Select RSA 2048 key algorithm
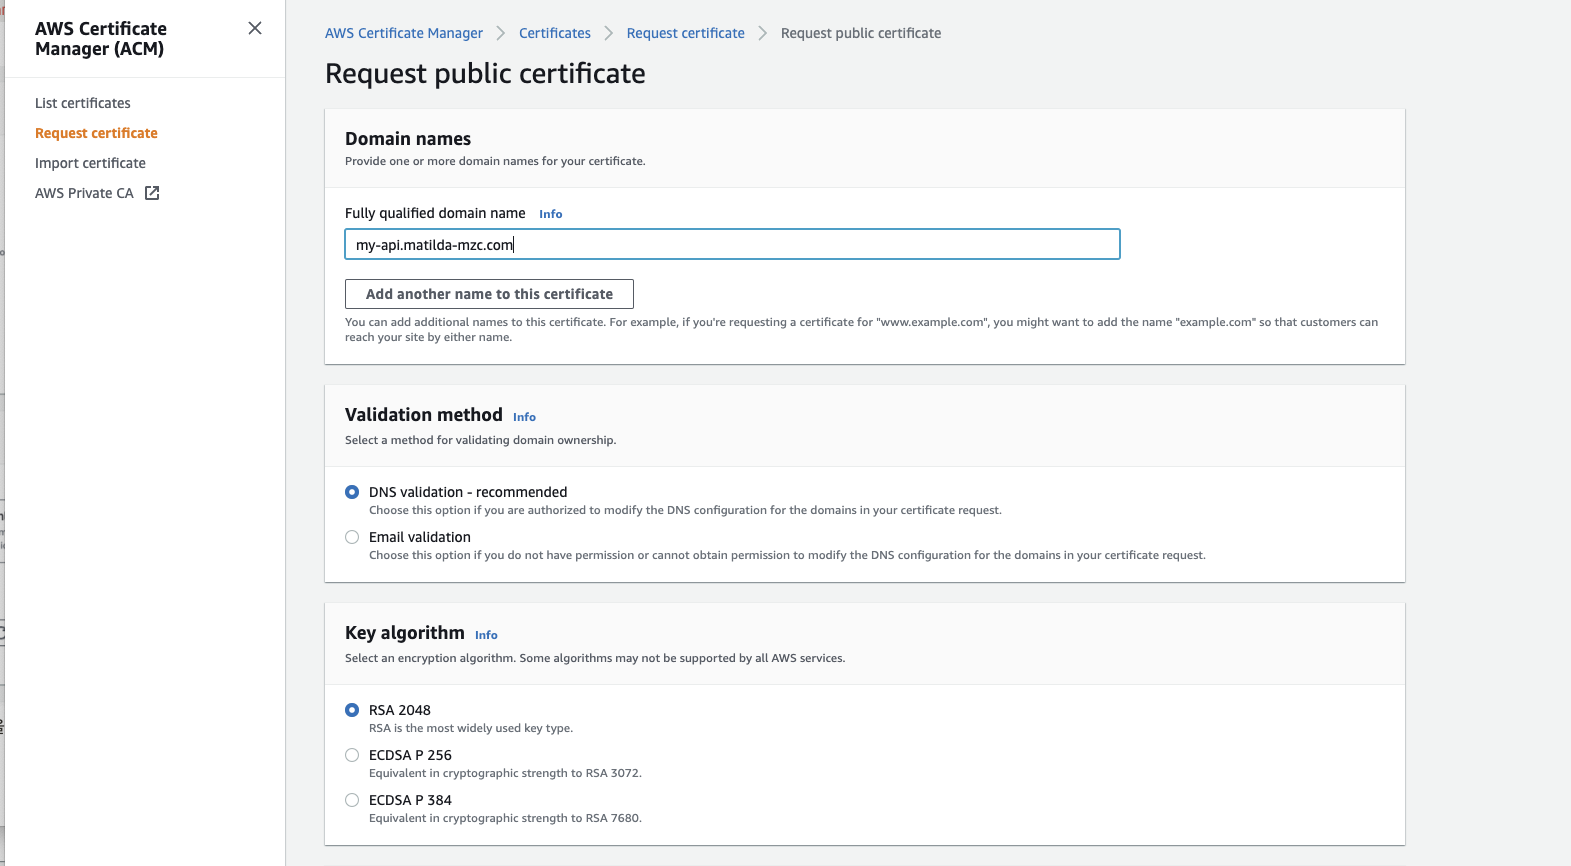 (352, 710)
